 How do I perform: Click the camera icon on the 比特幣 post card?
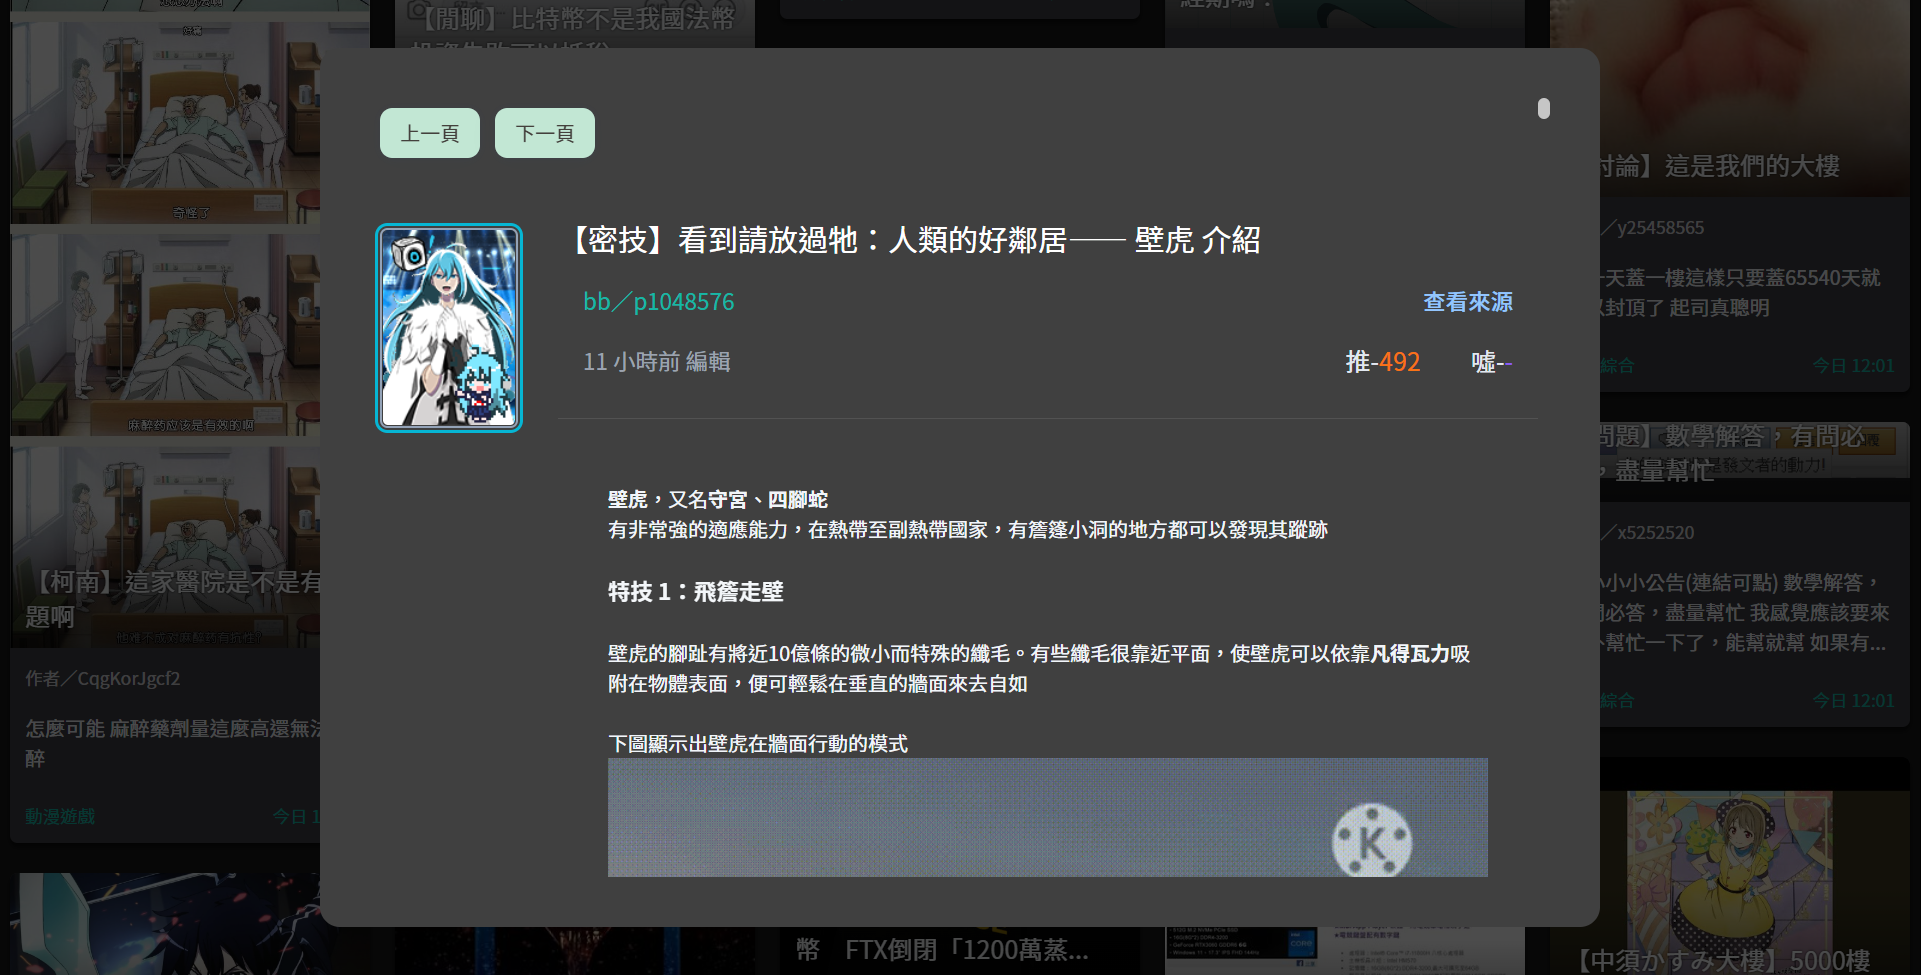[416, 10]
